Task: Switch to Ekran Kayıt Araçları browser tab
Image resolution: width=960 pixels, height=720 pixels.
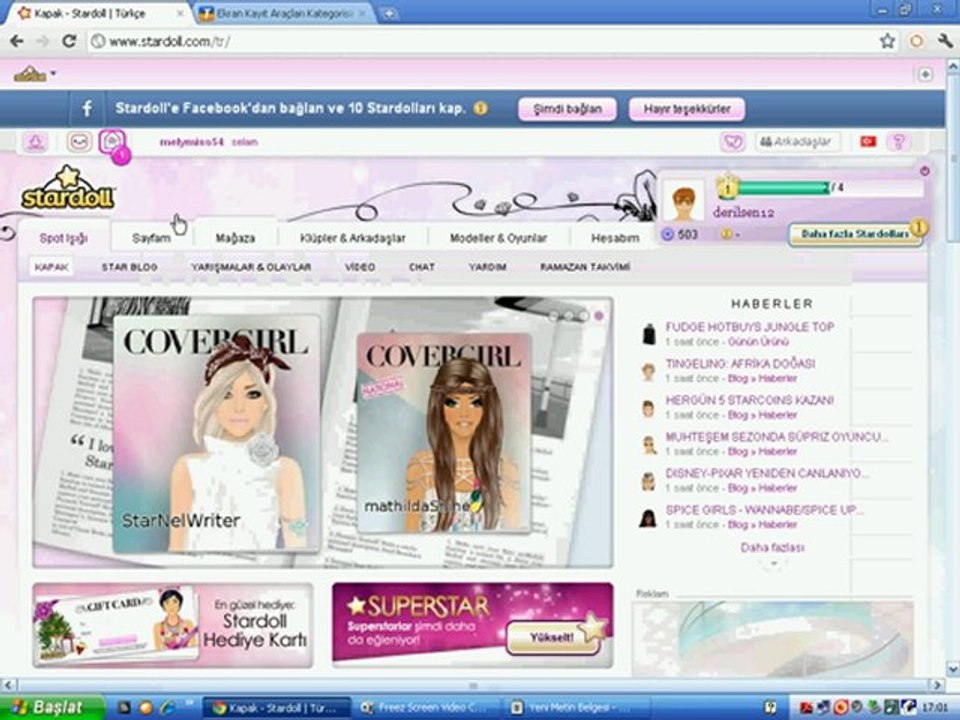Action: (285, 13)
